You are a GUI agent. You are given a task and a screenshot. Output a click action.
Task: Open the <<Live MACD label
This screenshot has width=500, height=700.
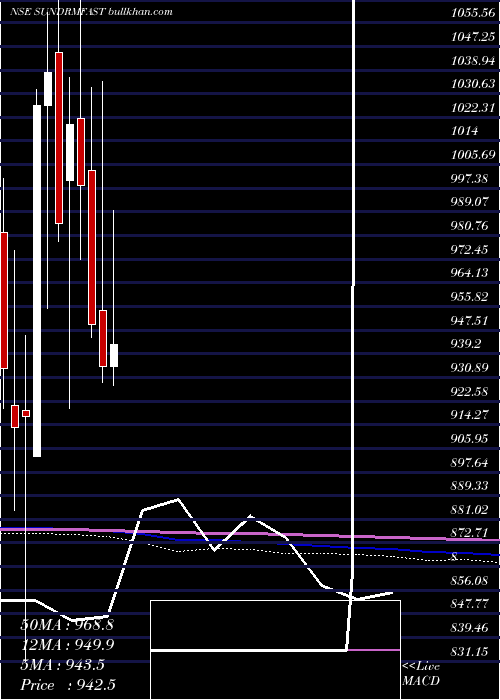421,674
